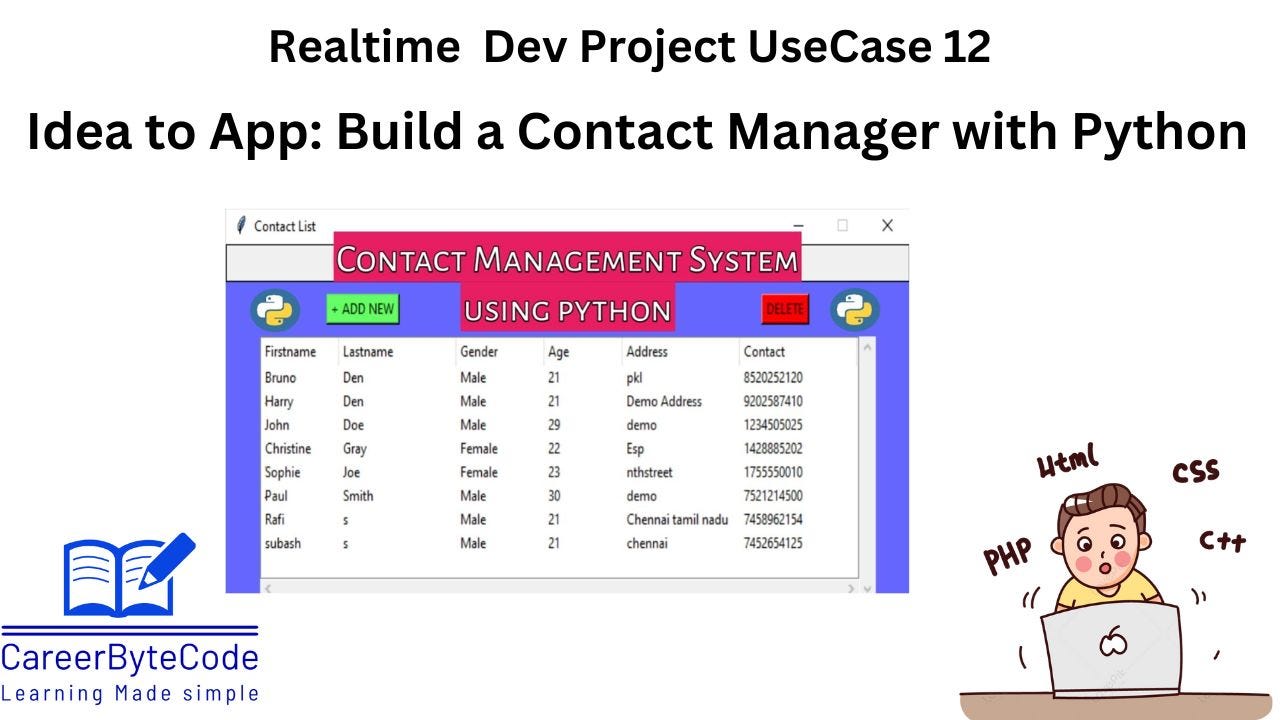
Task: Select Paul Smith's contact row
Action: [x=450, y=496]
